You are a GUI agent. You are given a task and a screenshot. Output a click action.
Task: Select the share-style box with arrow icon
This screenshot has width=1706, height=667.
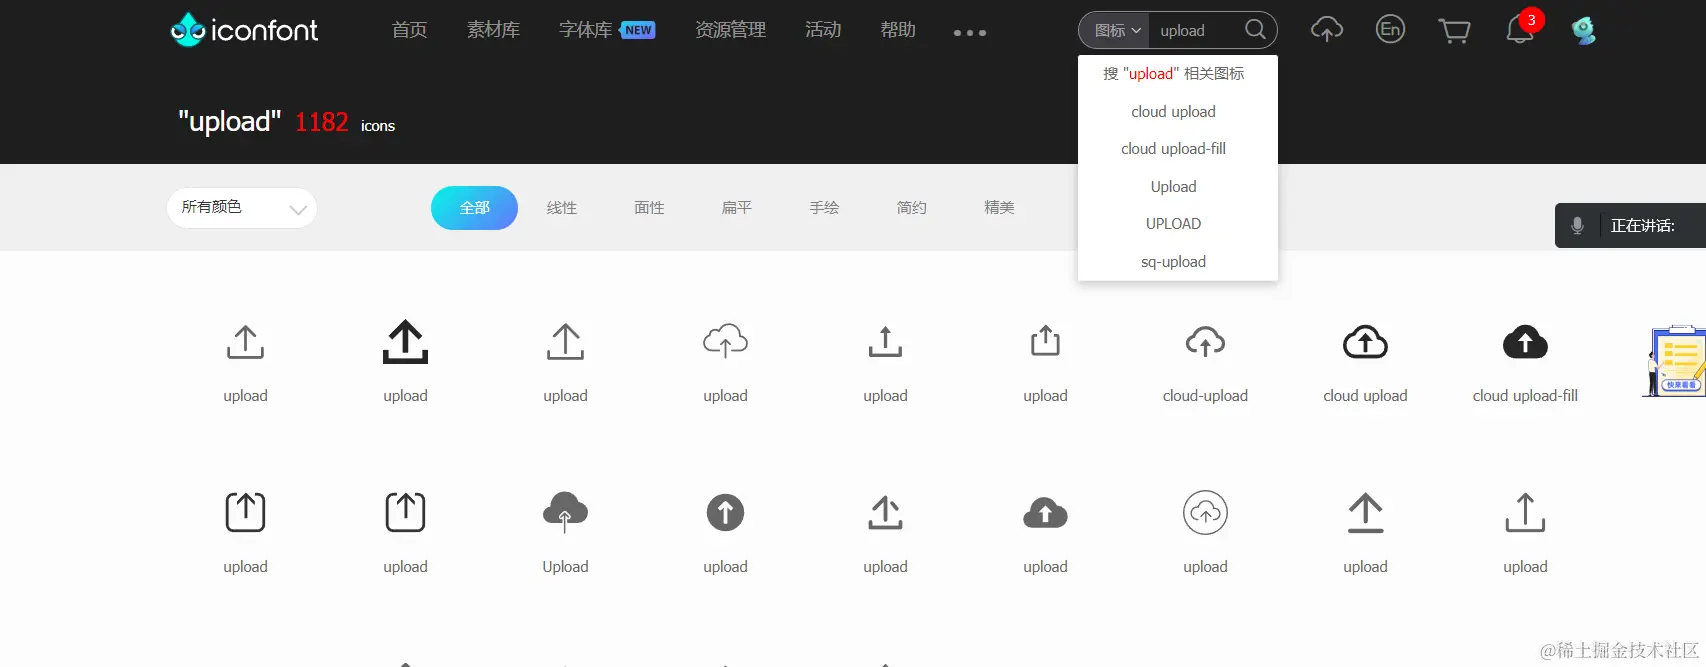(1045, 341)
